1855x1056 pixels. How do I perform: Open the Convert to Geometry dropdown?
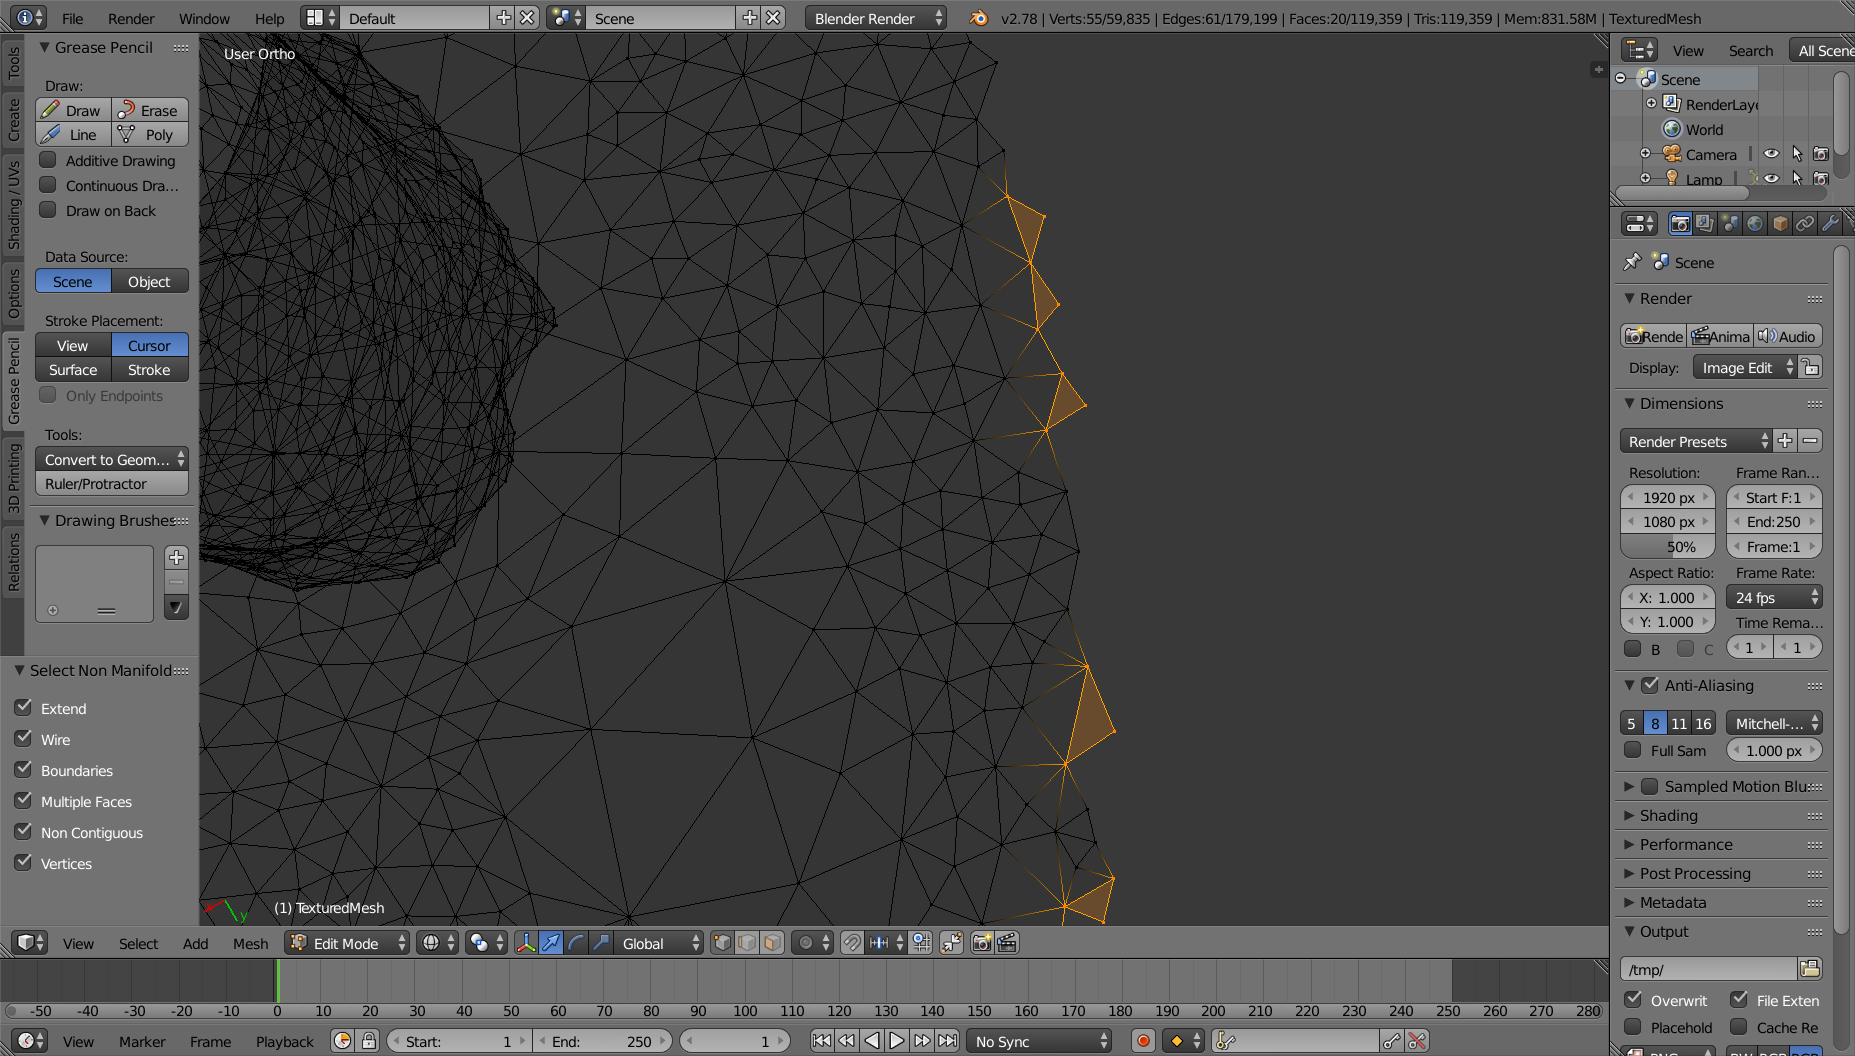coord(112,459)
